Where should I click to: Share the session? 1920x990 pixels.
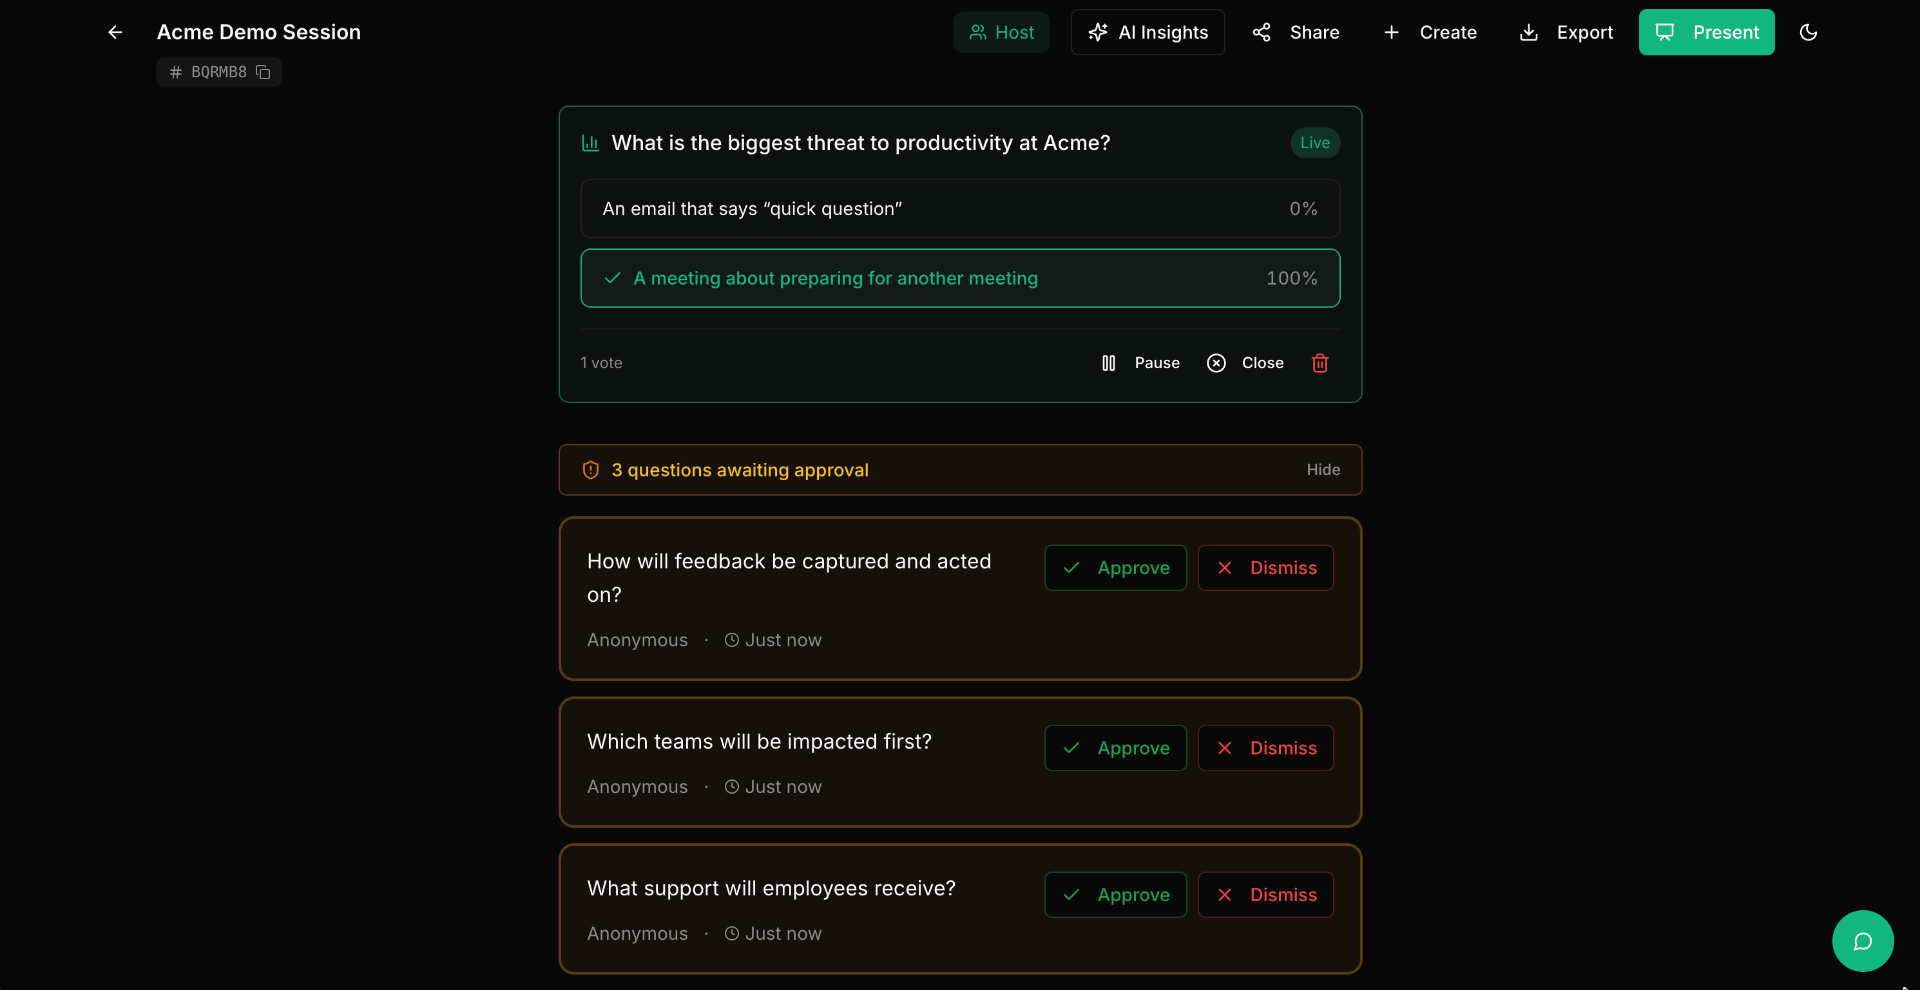pyautogui.click(x=1295, y=32)
